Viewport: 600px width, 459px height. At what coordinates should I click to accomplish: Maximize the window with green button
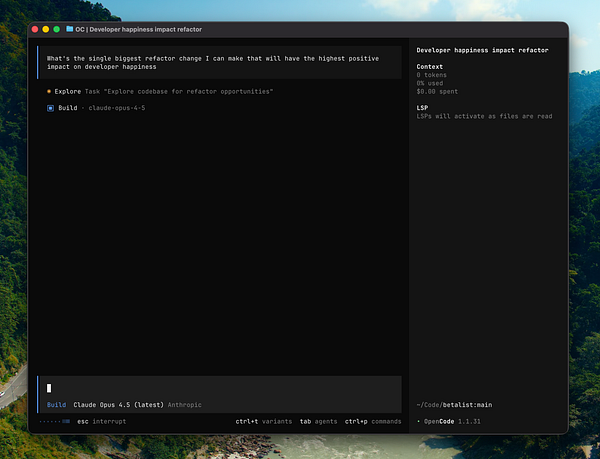coord(56,29)
